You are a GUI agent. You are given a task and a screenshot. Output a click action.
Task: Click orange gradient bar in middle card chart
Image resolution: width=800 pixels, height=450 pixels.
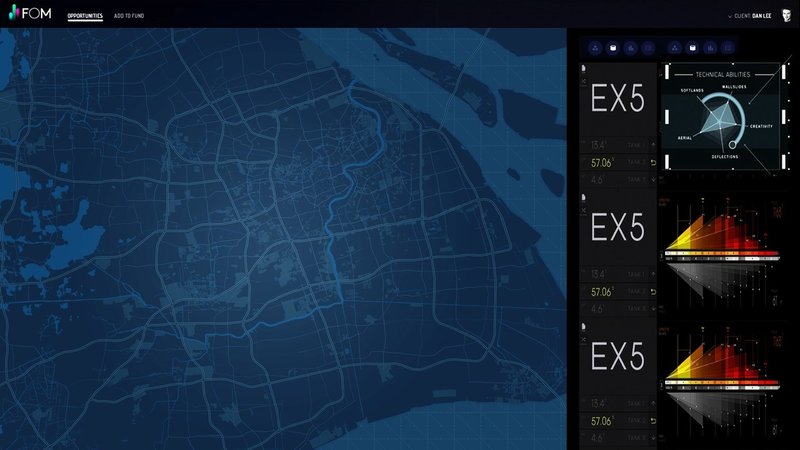pyautogui.click(x=722, y=253)
